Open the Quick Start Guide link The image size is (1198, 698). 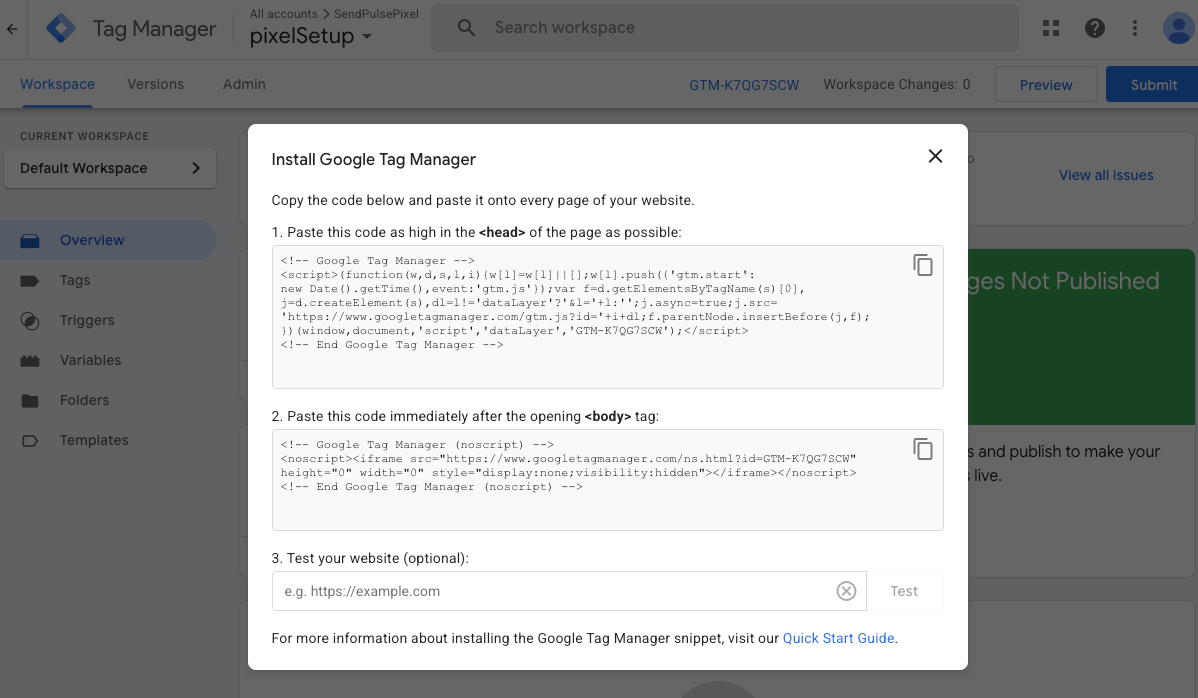(838, 638)
